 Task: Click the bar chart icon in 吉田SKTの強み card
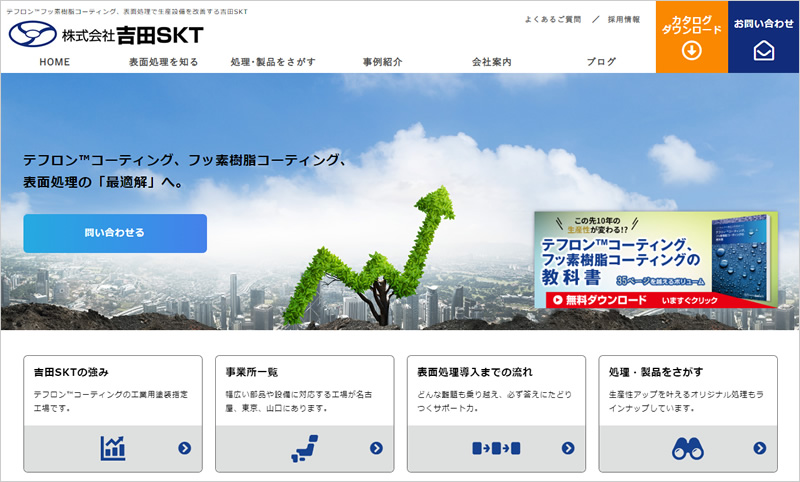click(x=113, y=448)
